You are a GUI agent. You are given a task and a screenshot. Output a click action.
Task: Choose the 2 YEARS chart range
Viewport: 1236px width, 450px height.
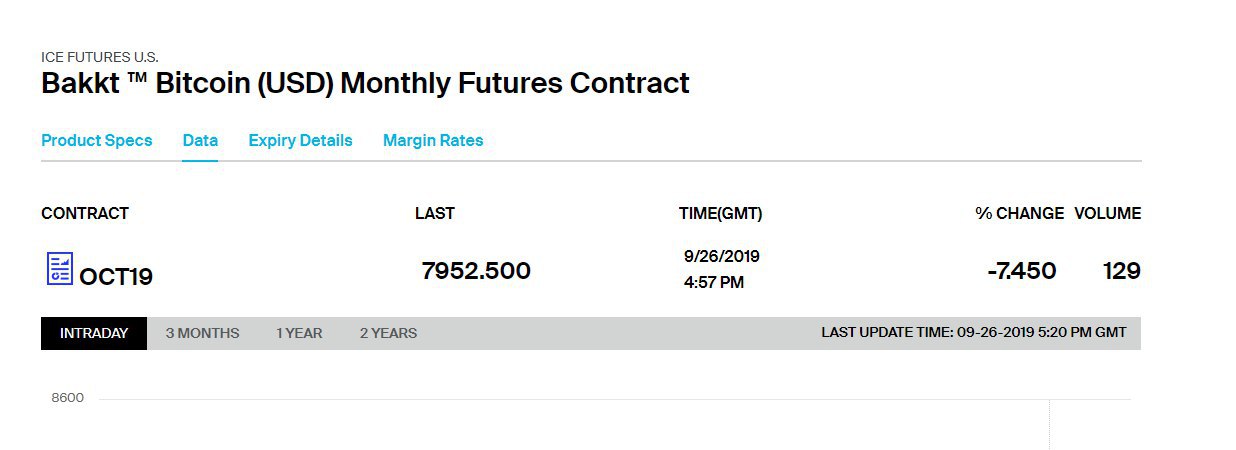pyautogui.click(x=388, y=333)
